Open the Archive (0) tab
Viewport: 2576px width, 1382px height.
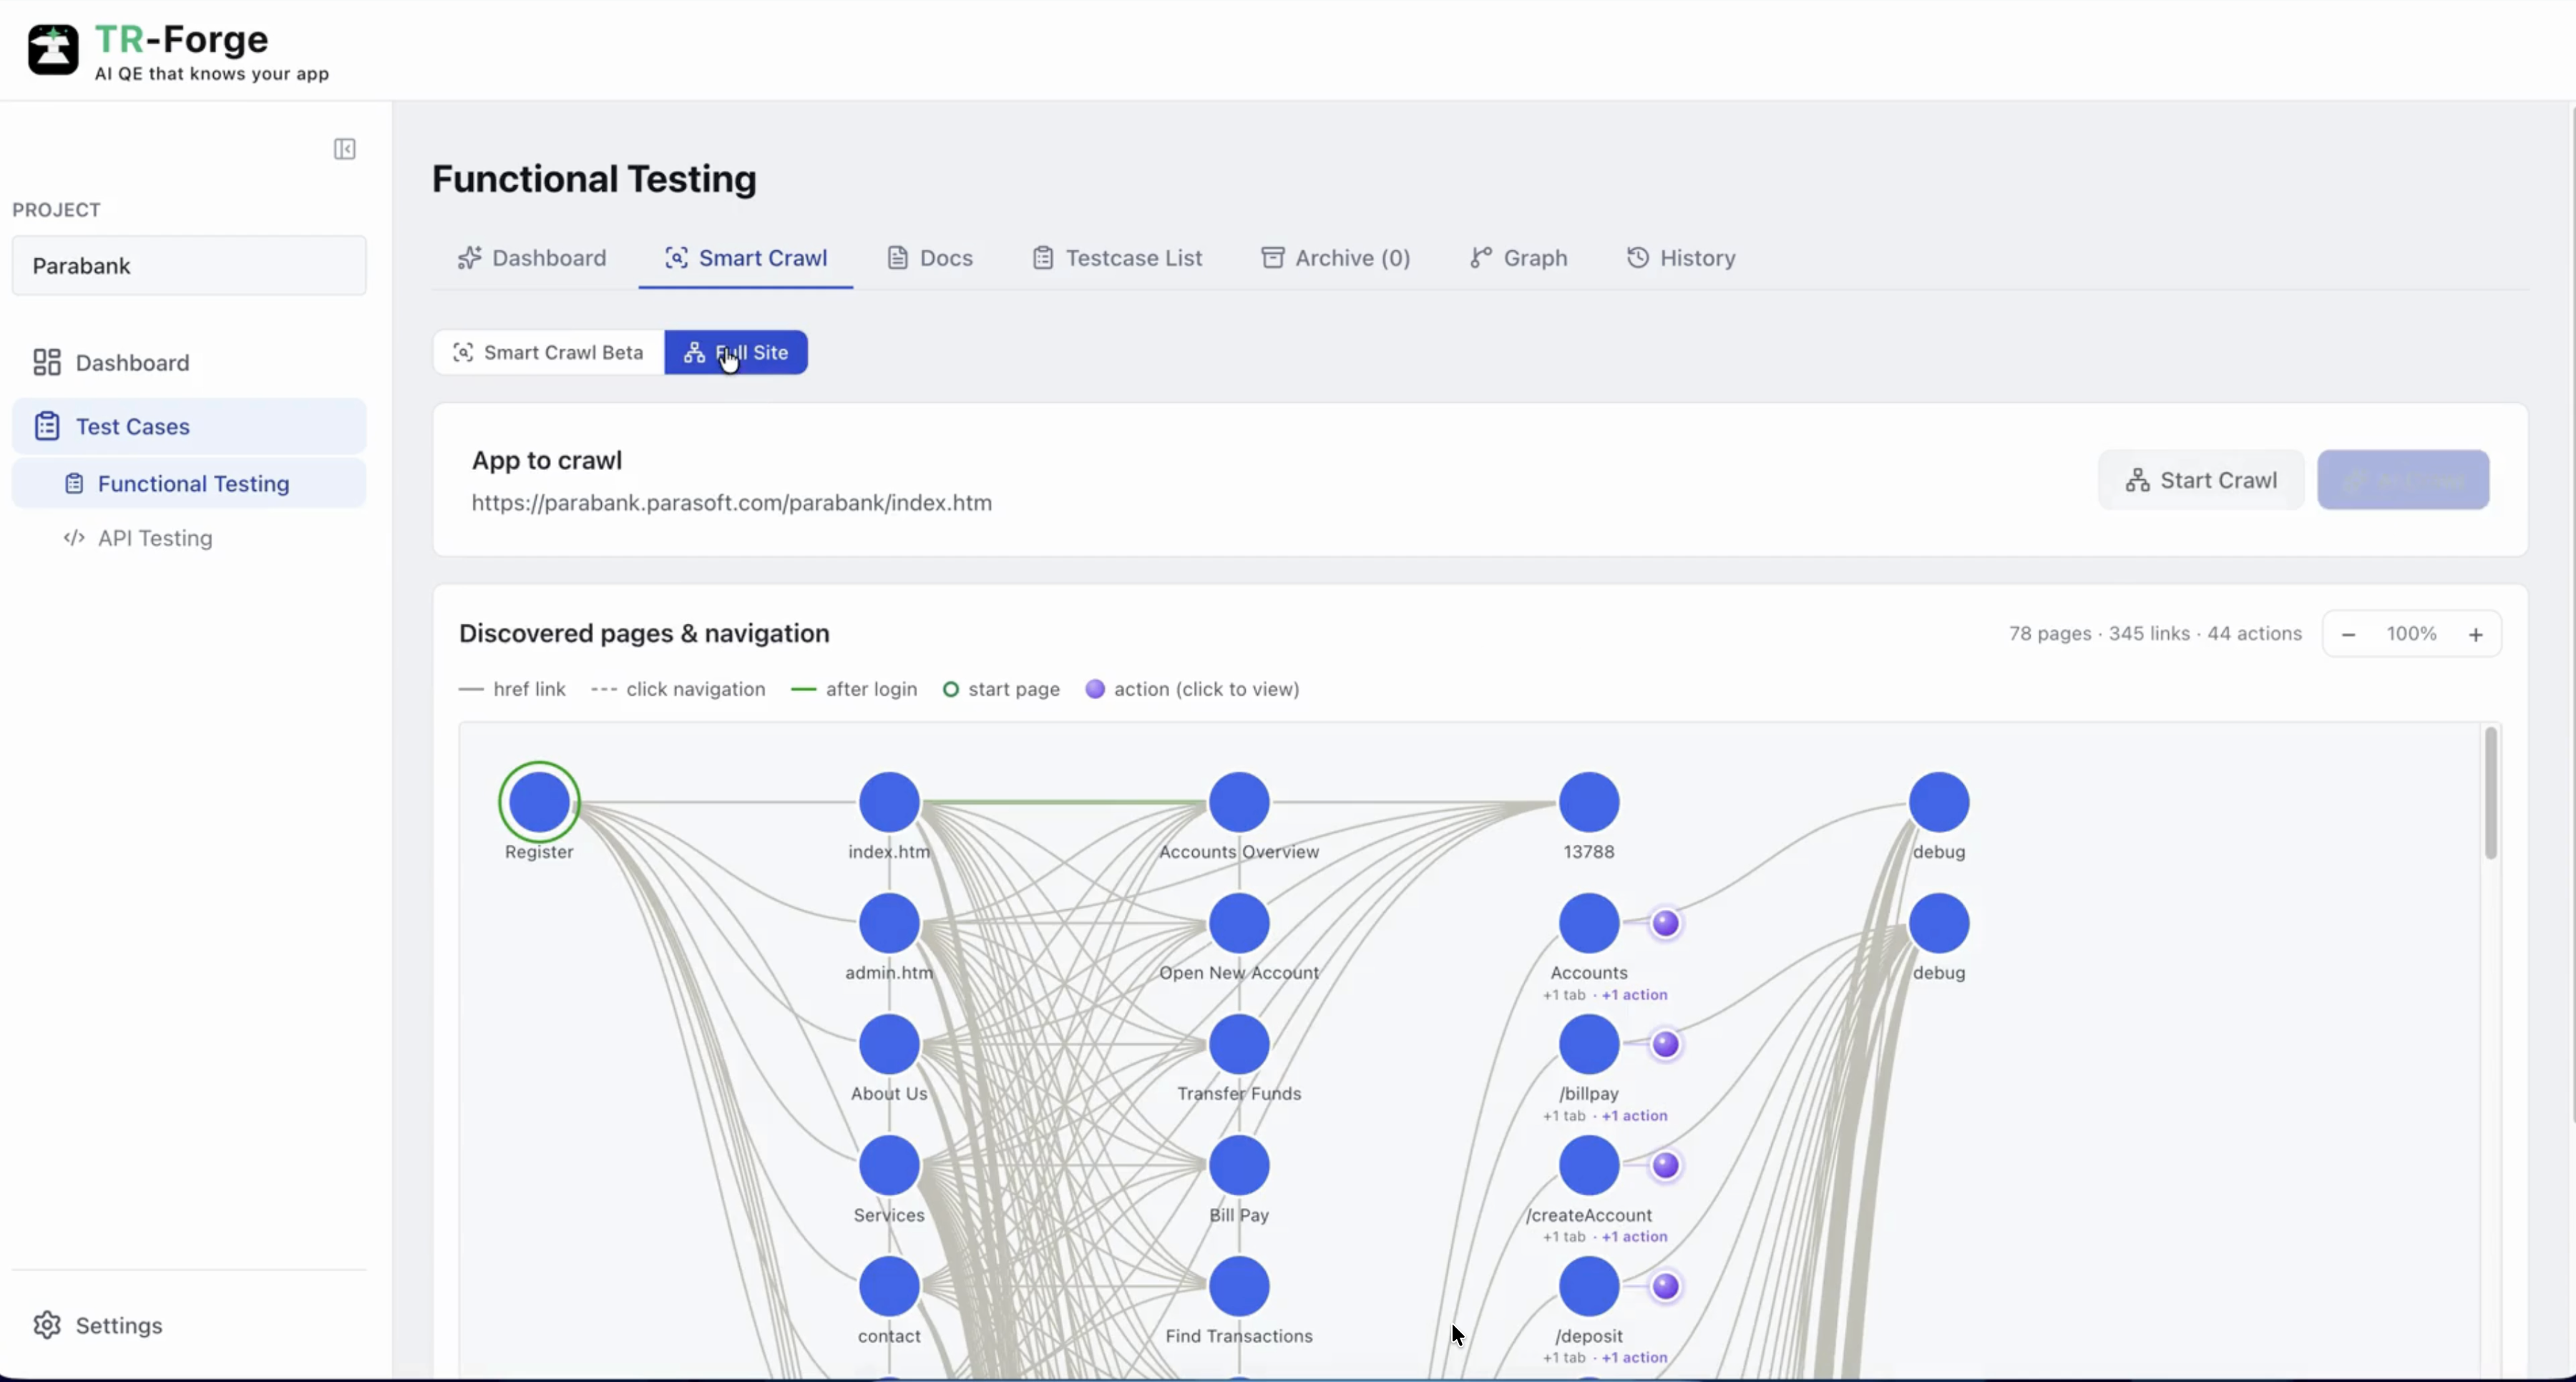click(1336, 258)
